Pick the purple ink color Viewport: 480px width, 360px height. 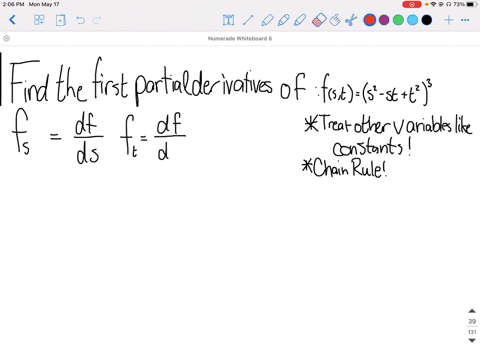click(384, 20)
